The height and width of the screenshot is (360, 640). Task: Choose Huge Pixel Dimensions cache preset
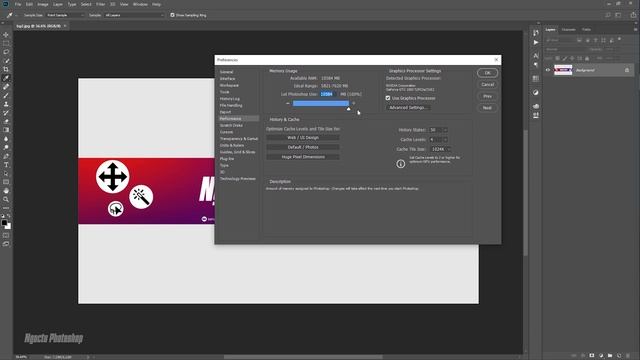point(303,157)
